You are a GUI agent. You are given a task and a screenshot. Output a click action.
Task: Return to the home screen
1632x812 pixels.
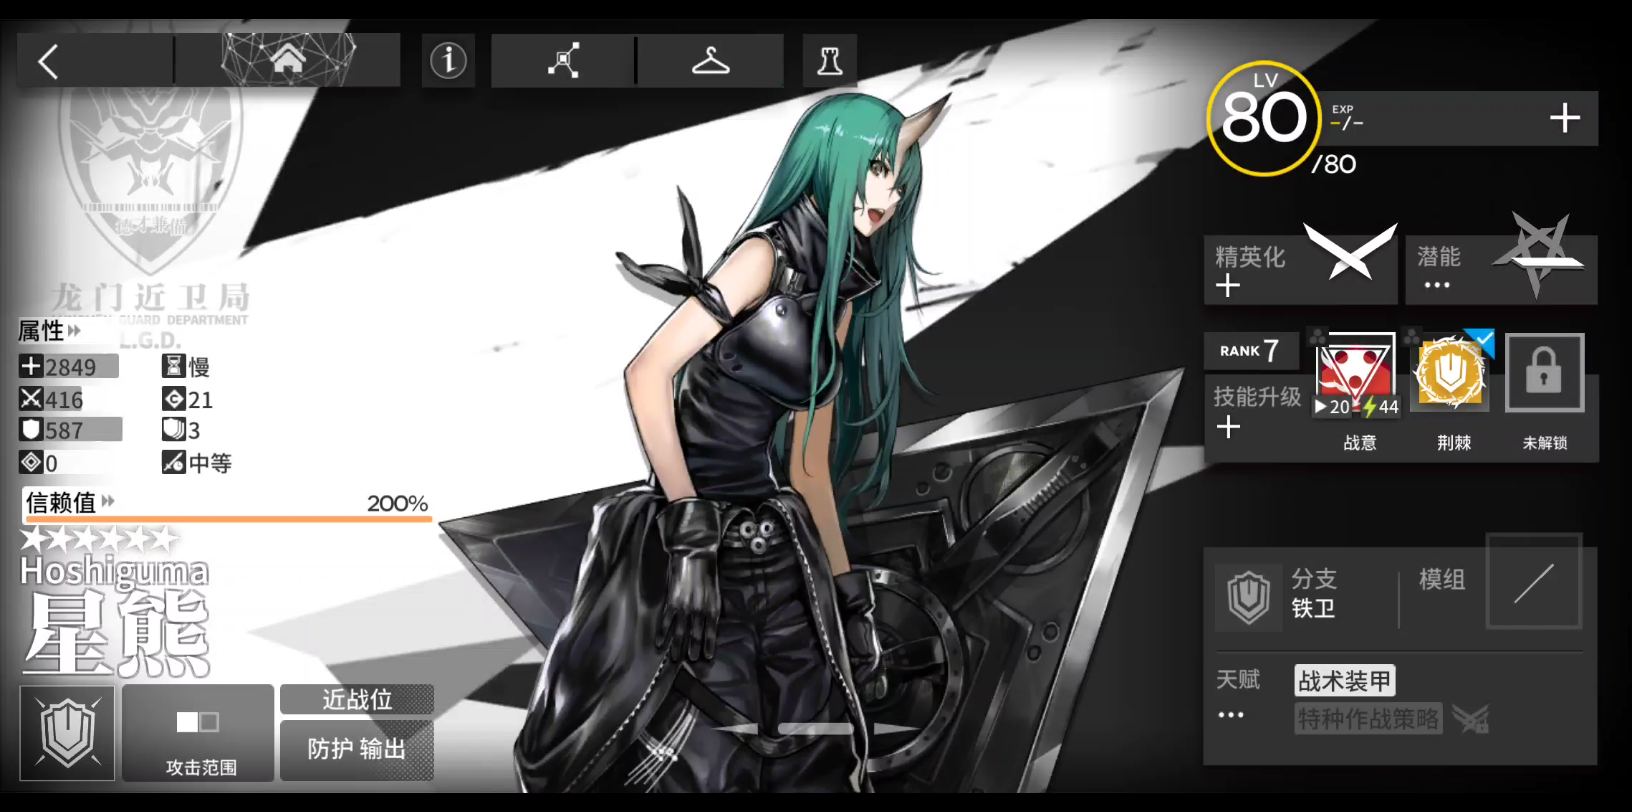[288, 60]
